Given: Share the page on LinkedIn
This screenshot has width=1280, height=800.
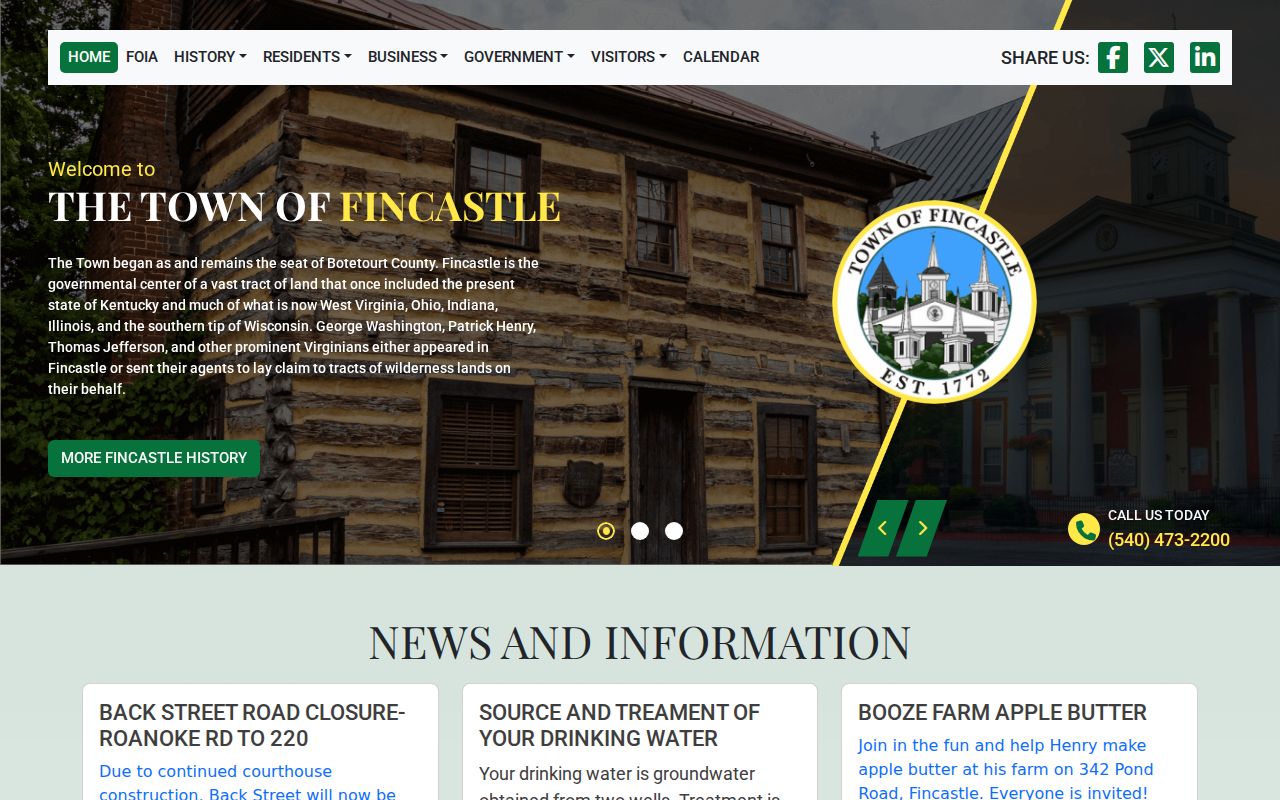Looking at the screenshot, I should (1205, 57).
